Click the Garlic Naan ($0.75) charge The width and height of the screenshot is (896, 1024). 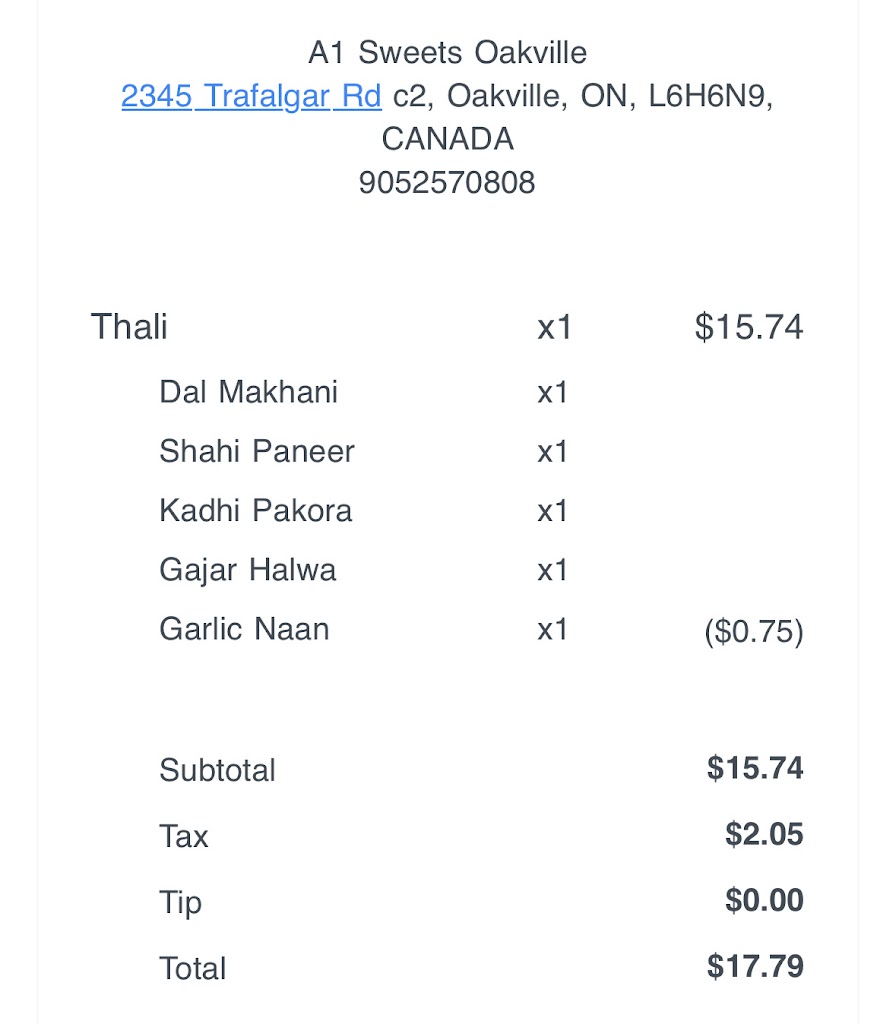pos(754,632)
